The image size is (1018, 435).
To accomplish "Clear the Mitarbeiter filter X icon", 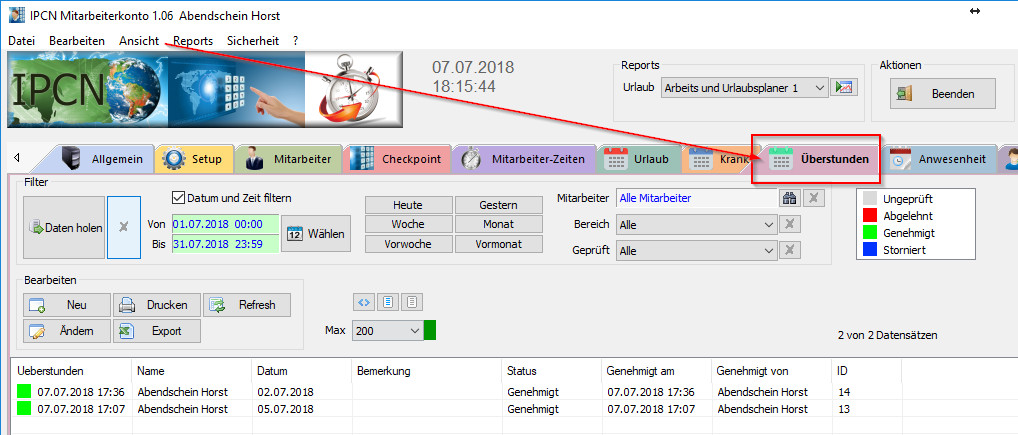I will (x=812, y=198).
